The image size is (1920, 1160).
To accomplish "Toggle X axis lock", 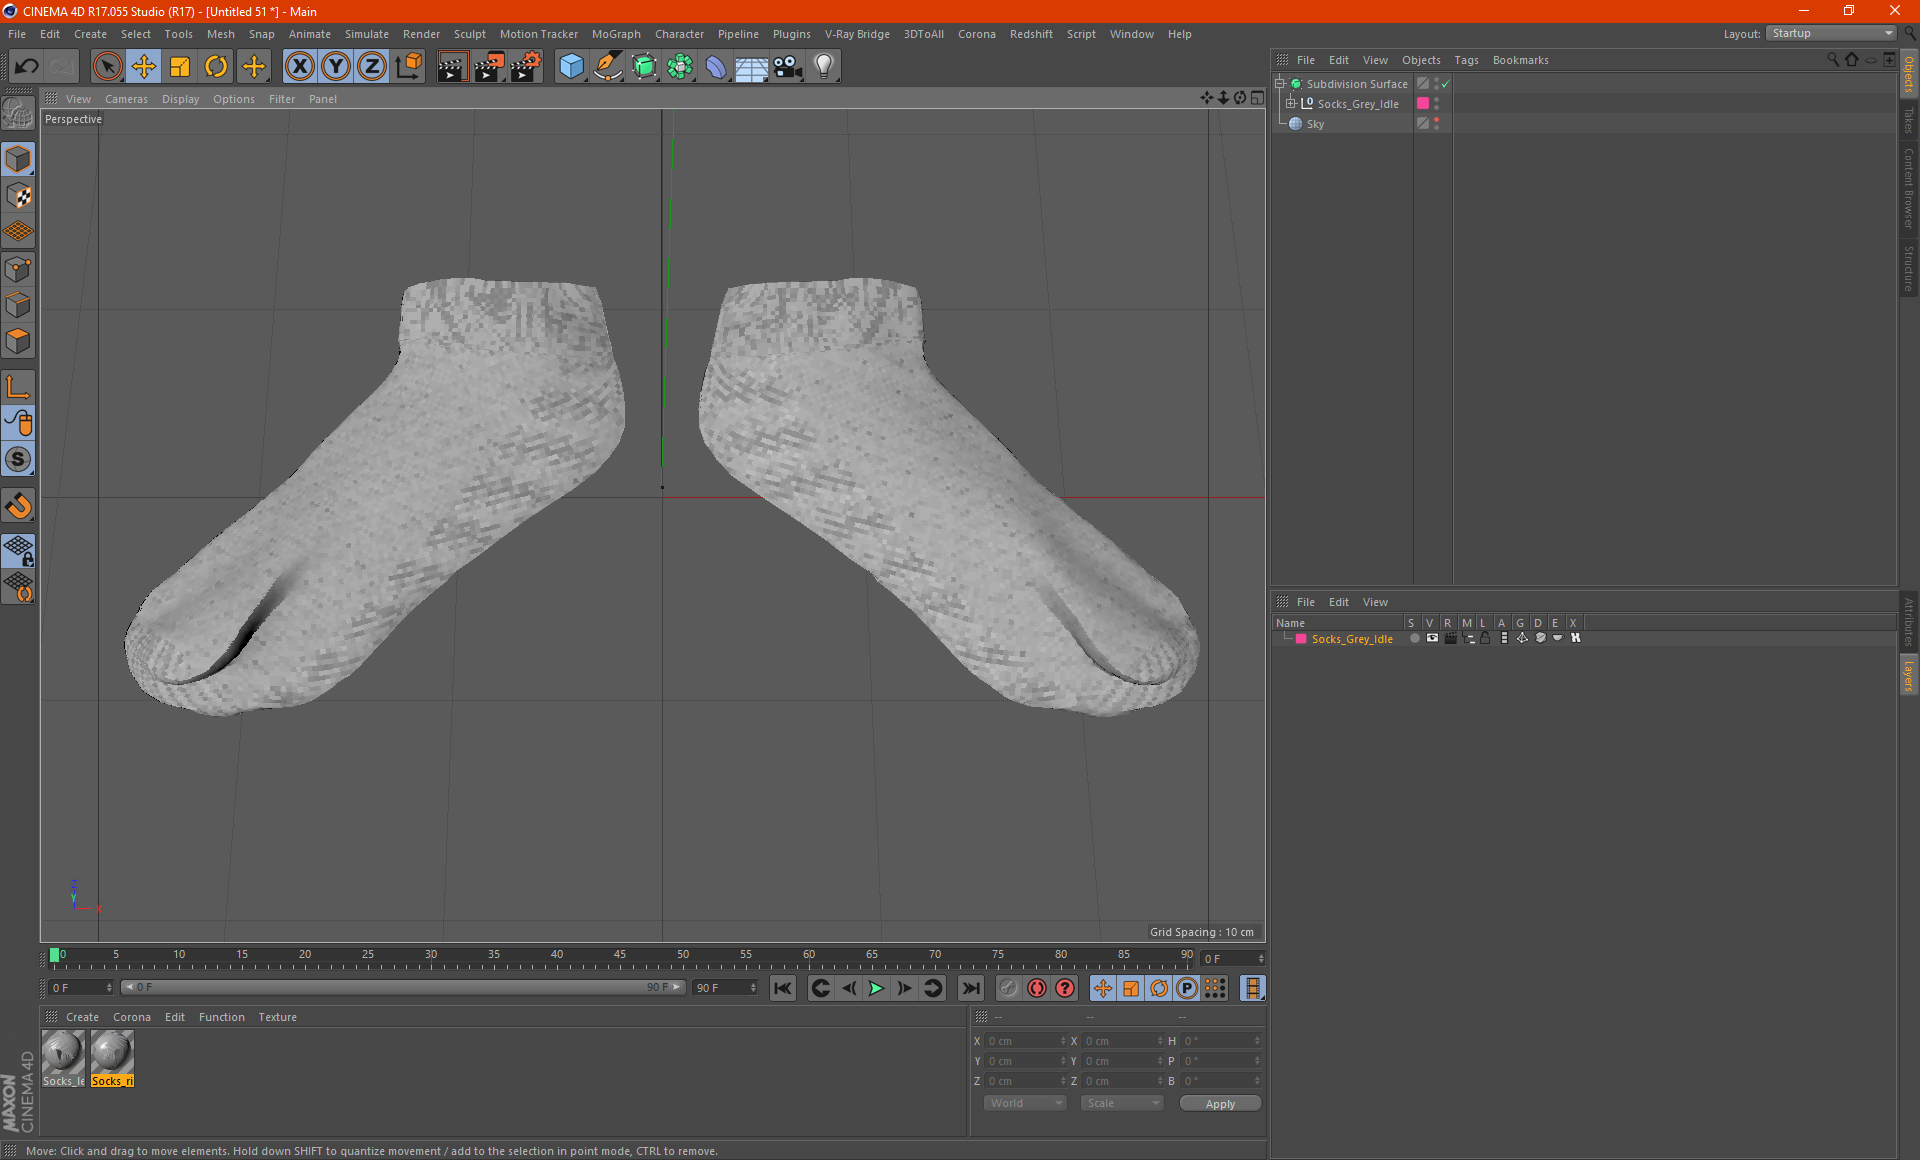I will (x=299, y=67).
